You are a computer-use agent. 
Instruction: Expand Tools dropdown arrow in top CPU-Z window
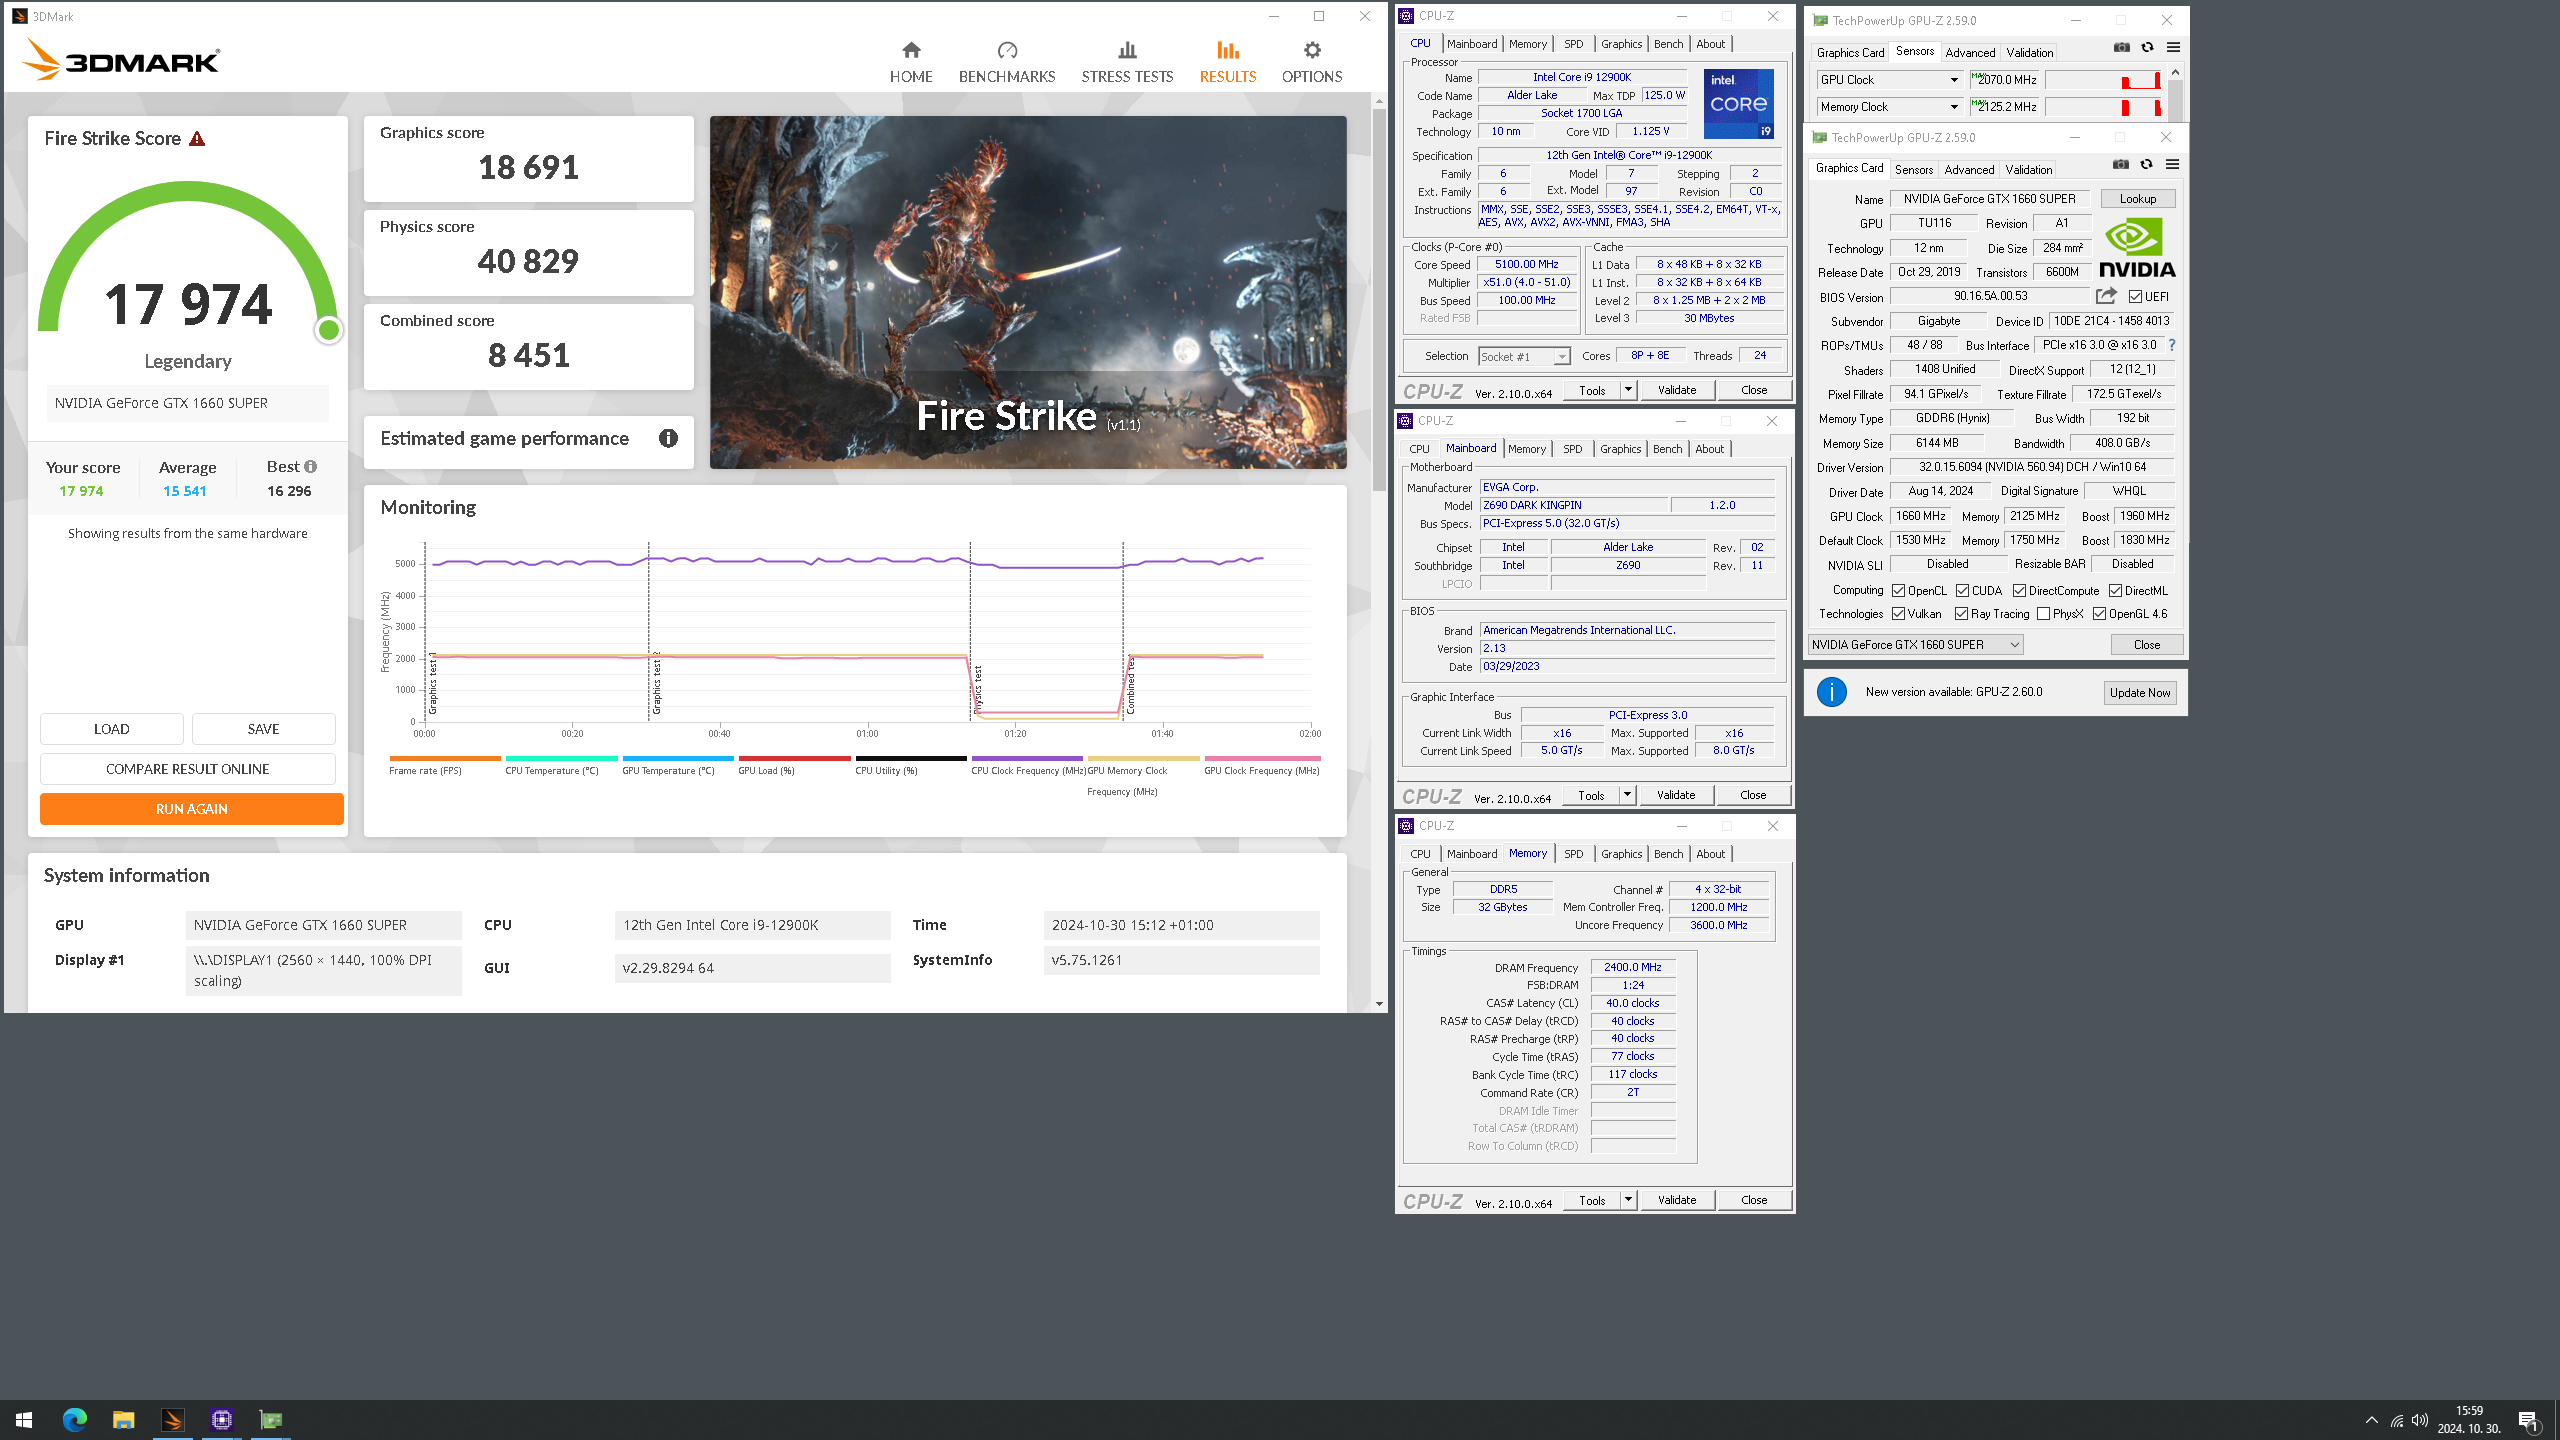(1628, 390)
